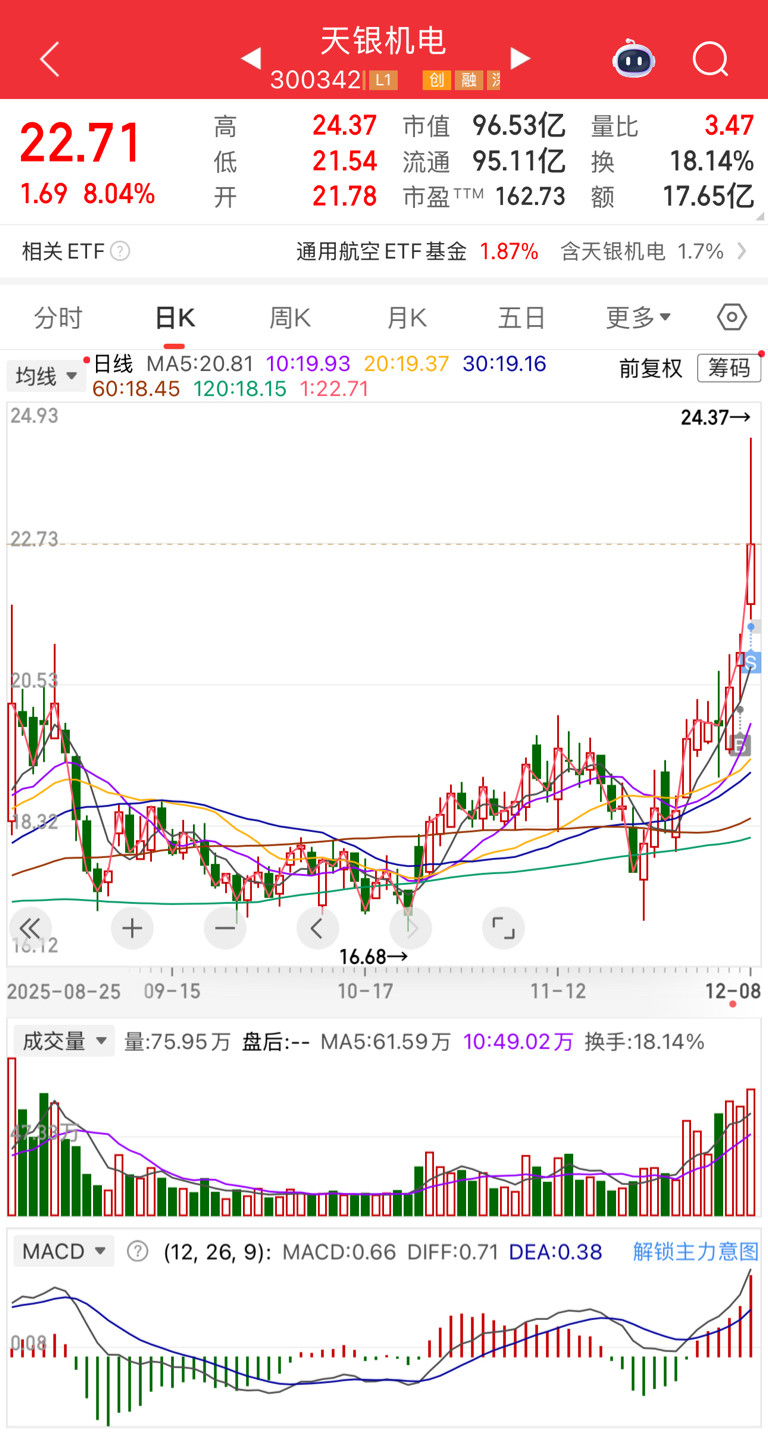The image size is (768, 1441).
Task: Expand the 更多 period dropdown
Action: point(638,318)
